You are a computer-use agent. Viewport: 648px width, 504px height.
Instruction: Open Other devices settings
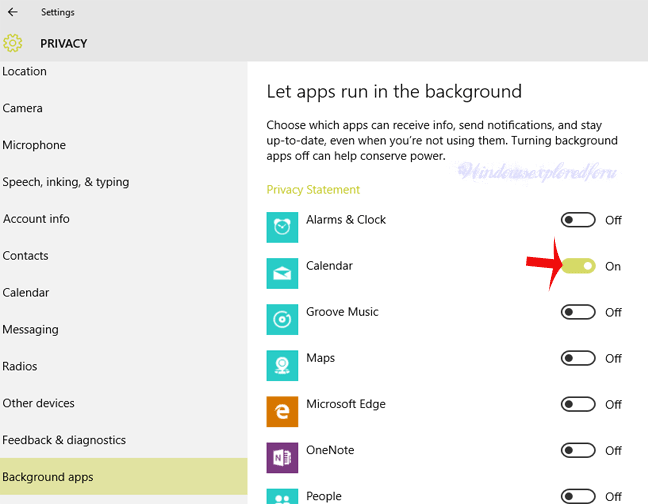[124, 403]
